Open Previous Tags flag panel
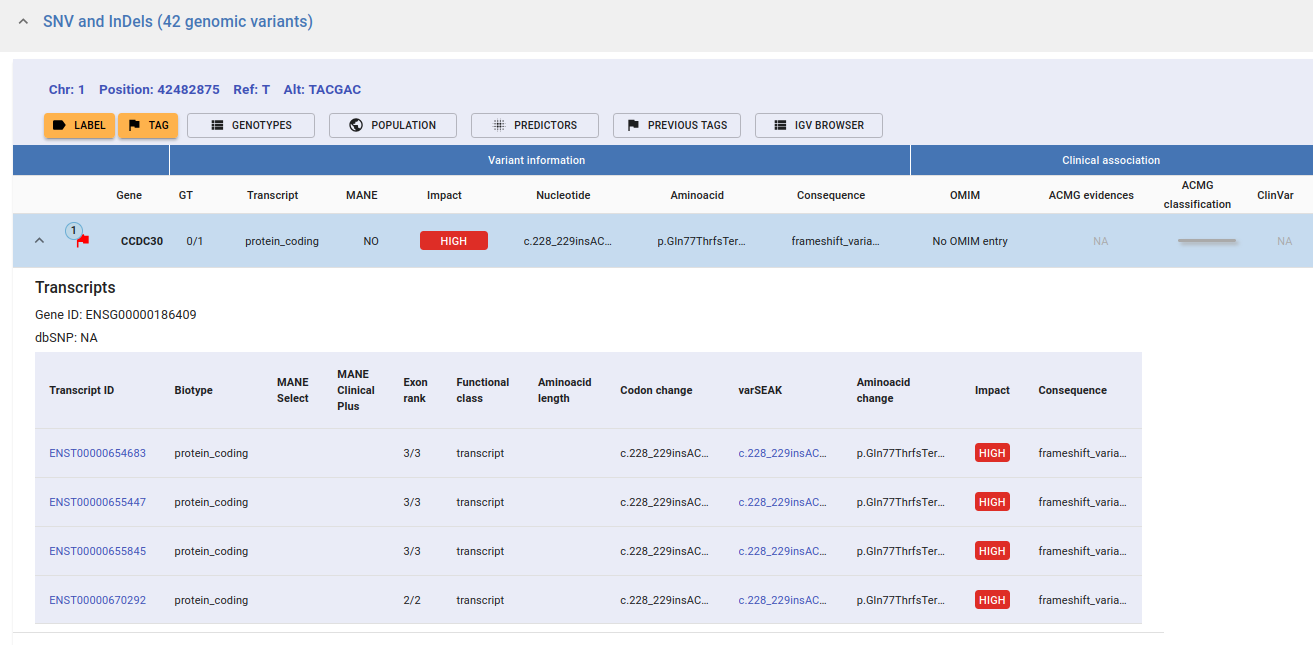Viewport: 1313px width, 645px height. (676, 125)
